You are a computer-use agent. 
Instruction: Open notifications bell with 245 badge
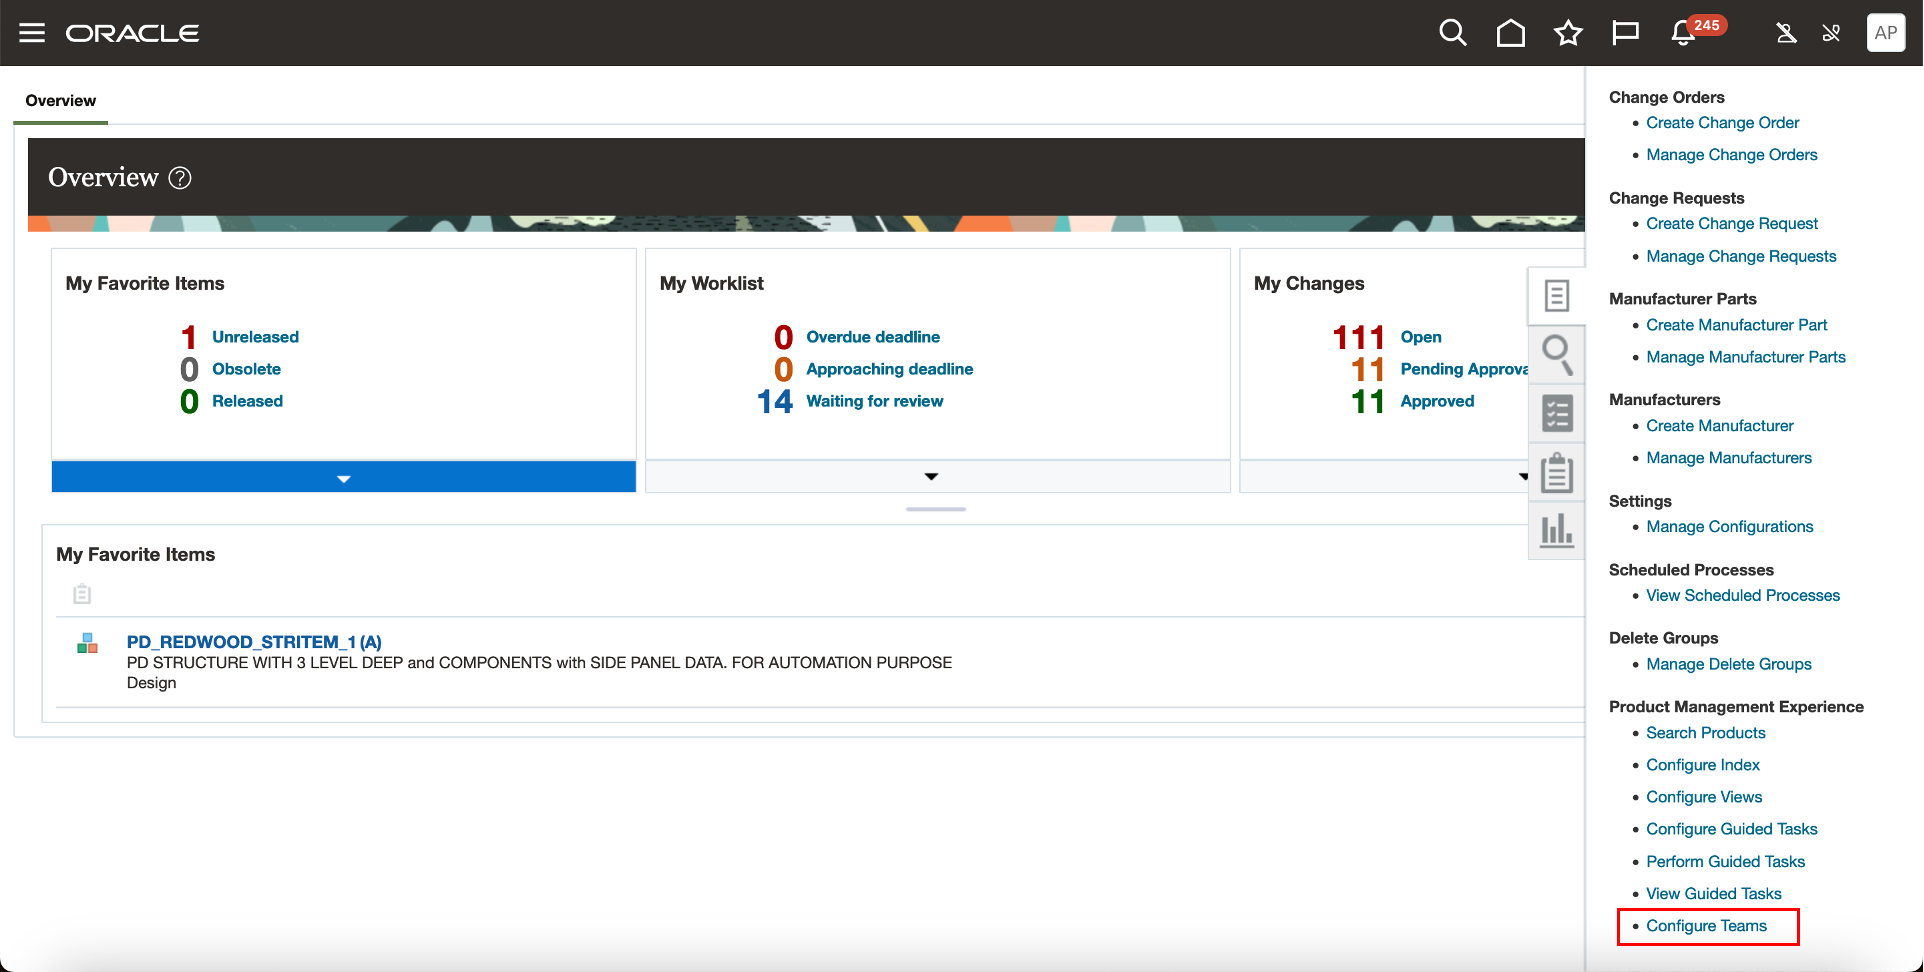1684,33
